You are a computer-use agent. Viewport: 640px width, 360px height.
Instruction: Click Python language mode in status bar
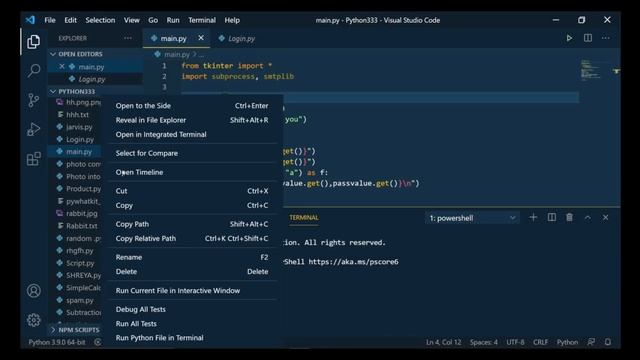click(x=567, y=342)
